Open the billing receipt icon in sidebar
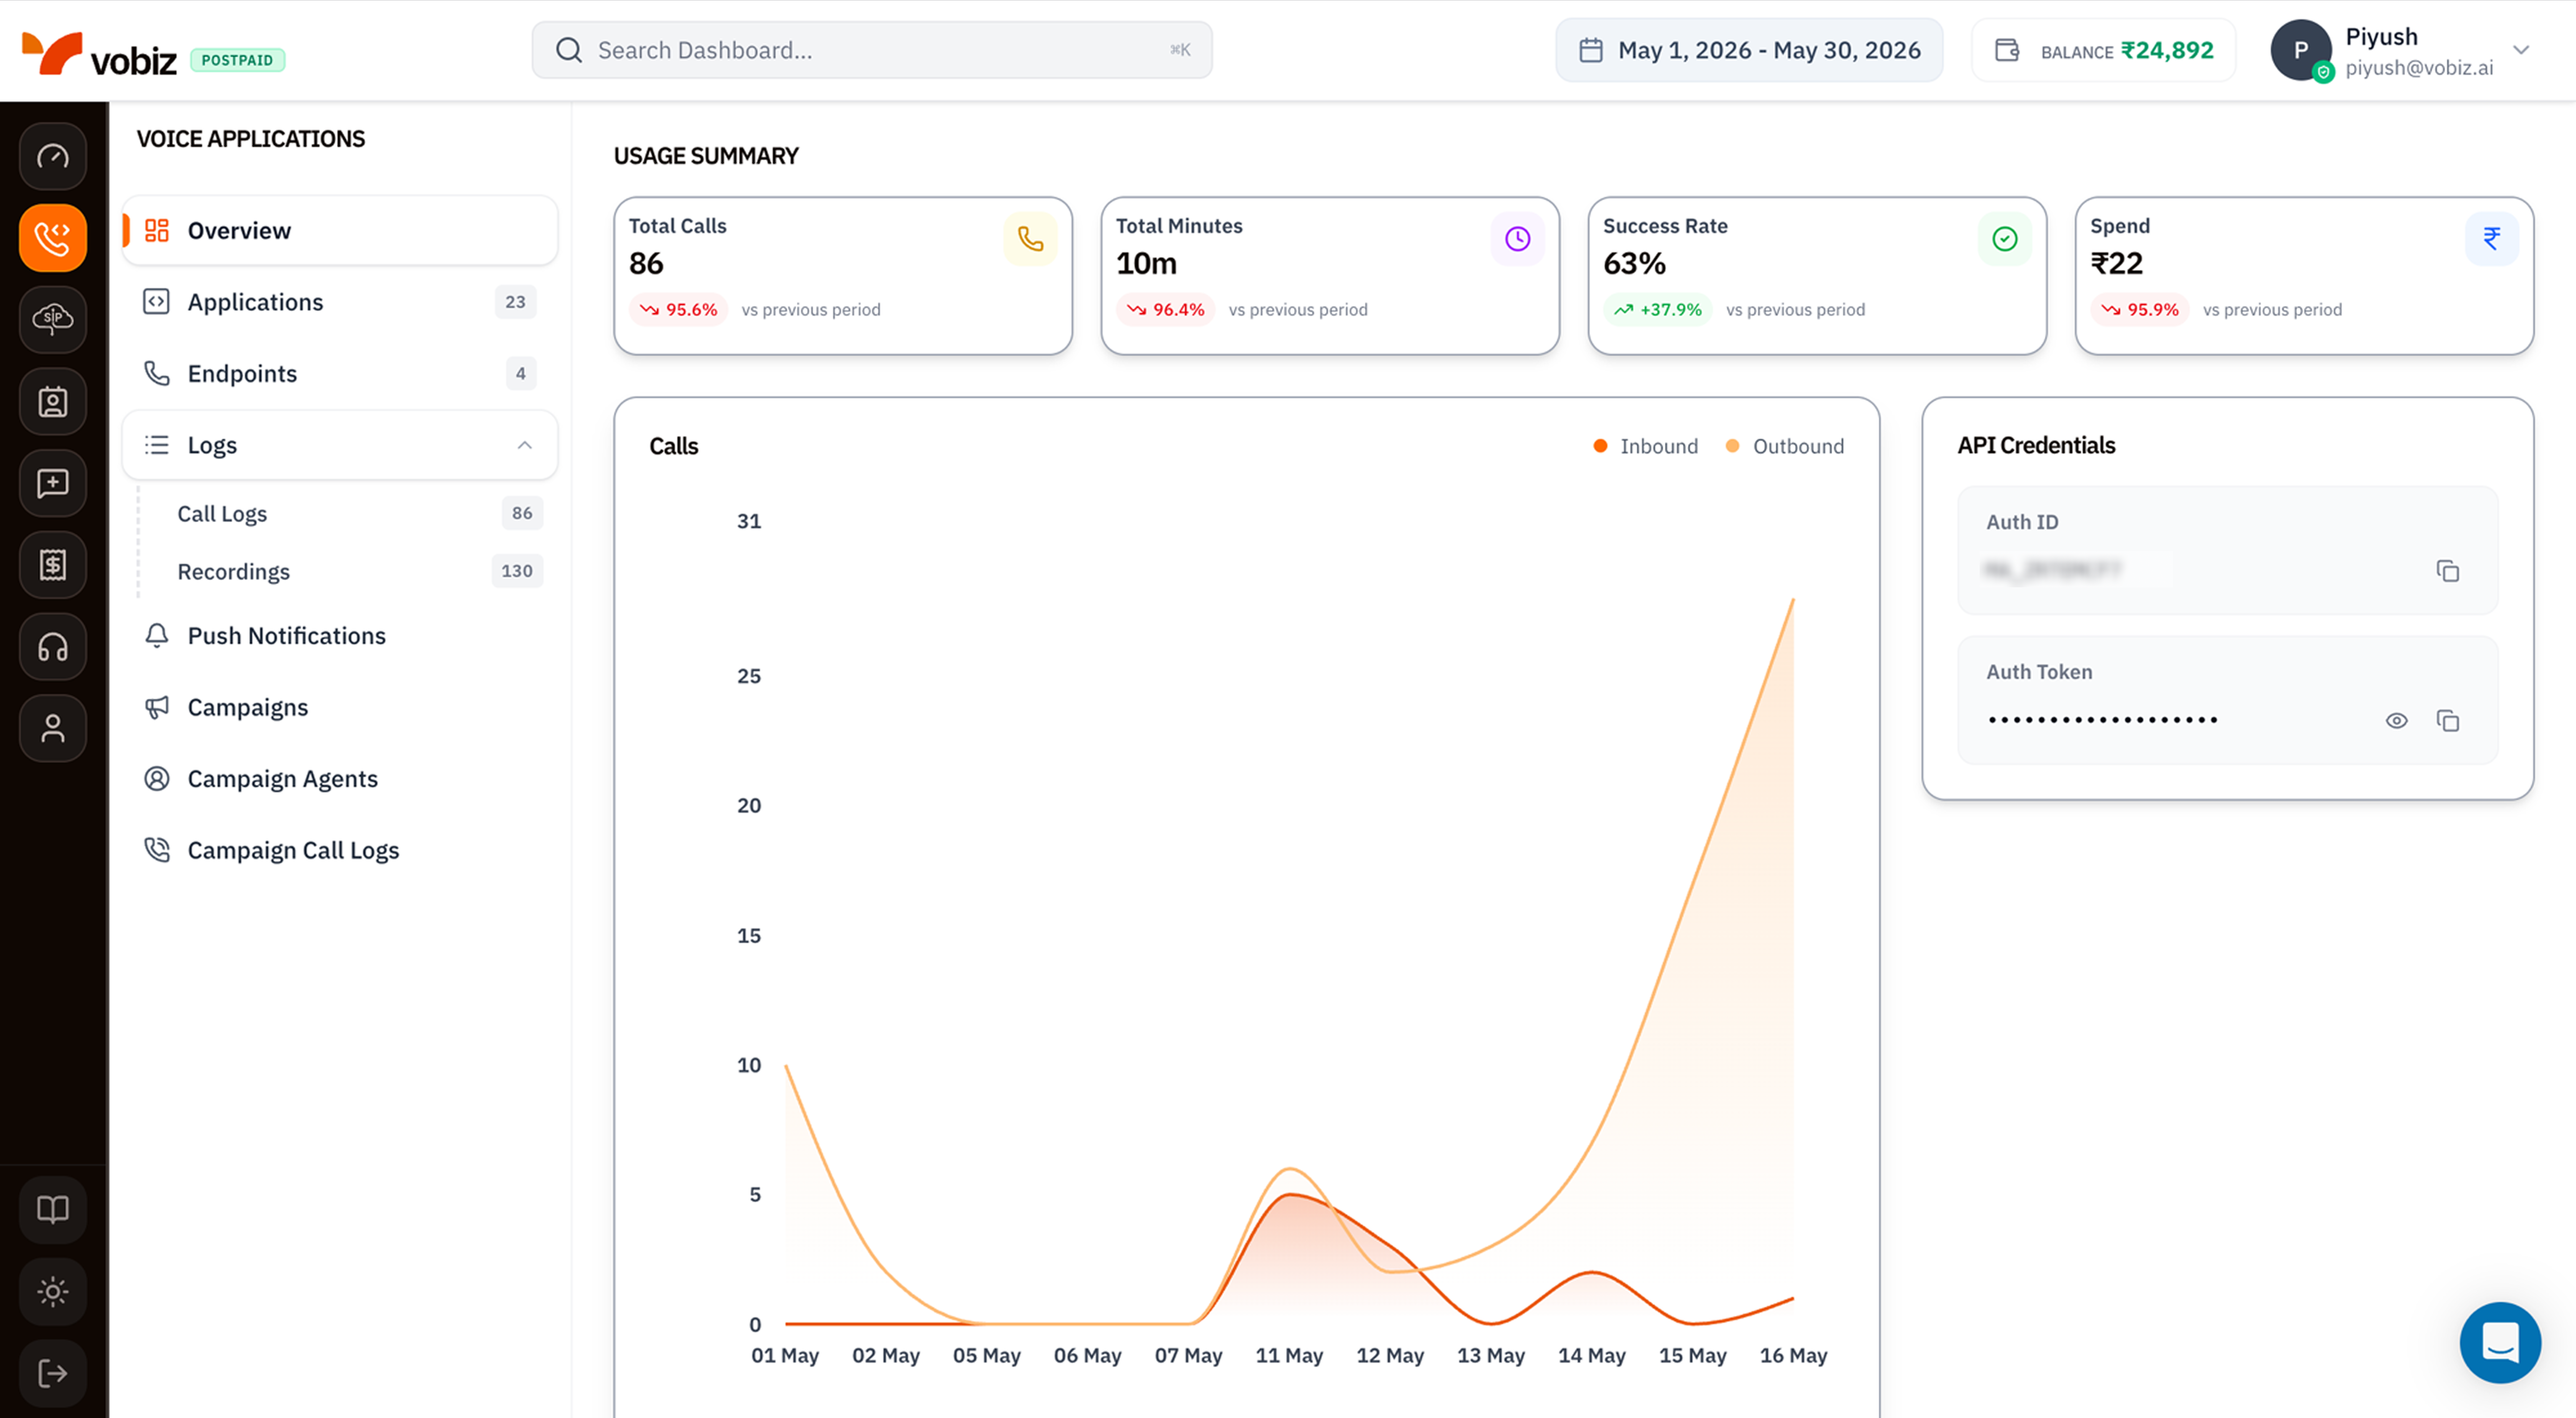The image size is (2576, 1418). 53,565
